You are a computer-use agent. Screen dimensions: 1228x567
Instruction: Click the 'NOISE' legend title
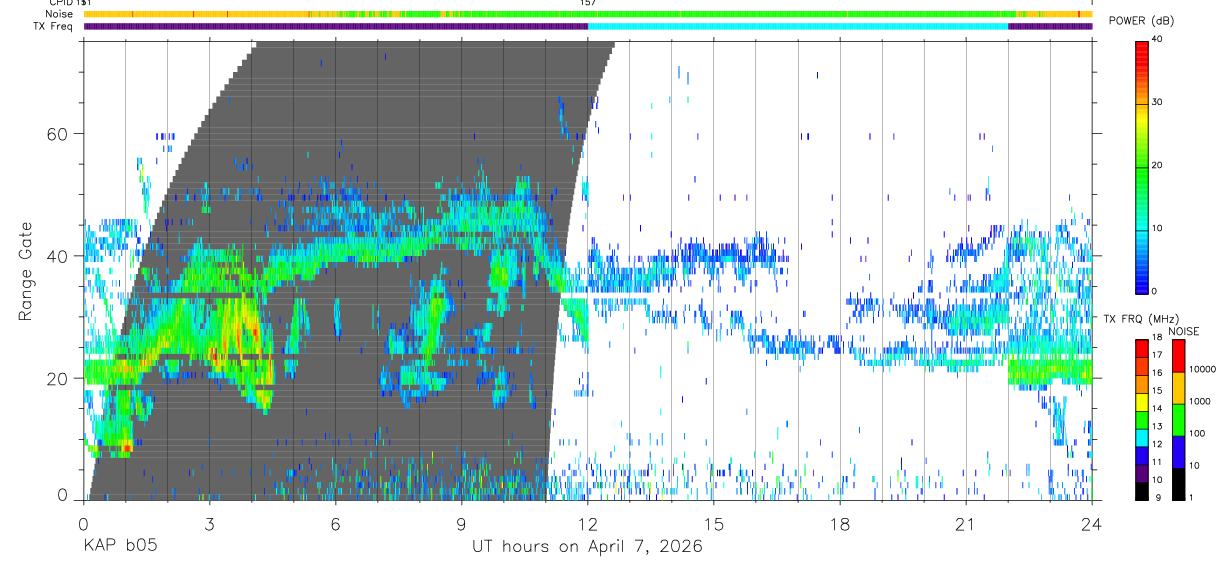[x=1183, y=331]
